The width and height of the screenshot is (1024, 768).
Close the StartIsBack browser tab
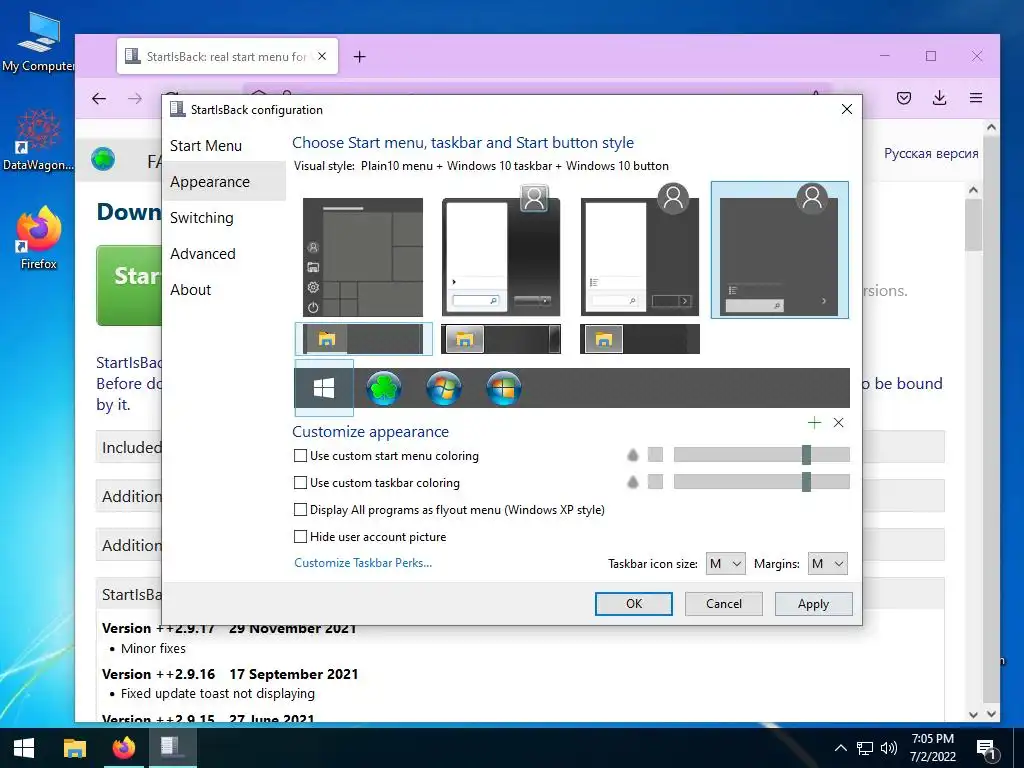click(322, 56)
